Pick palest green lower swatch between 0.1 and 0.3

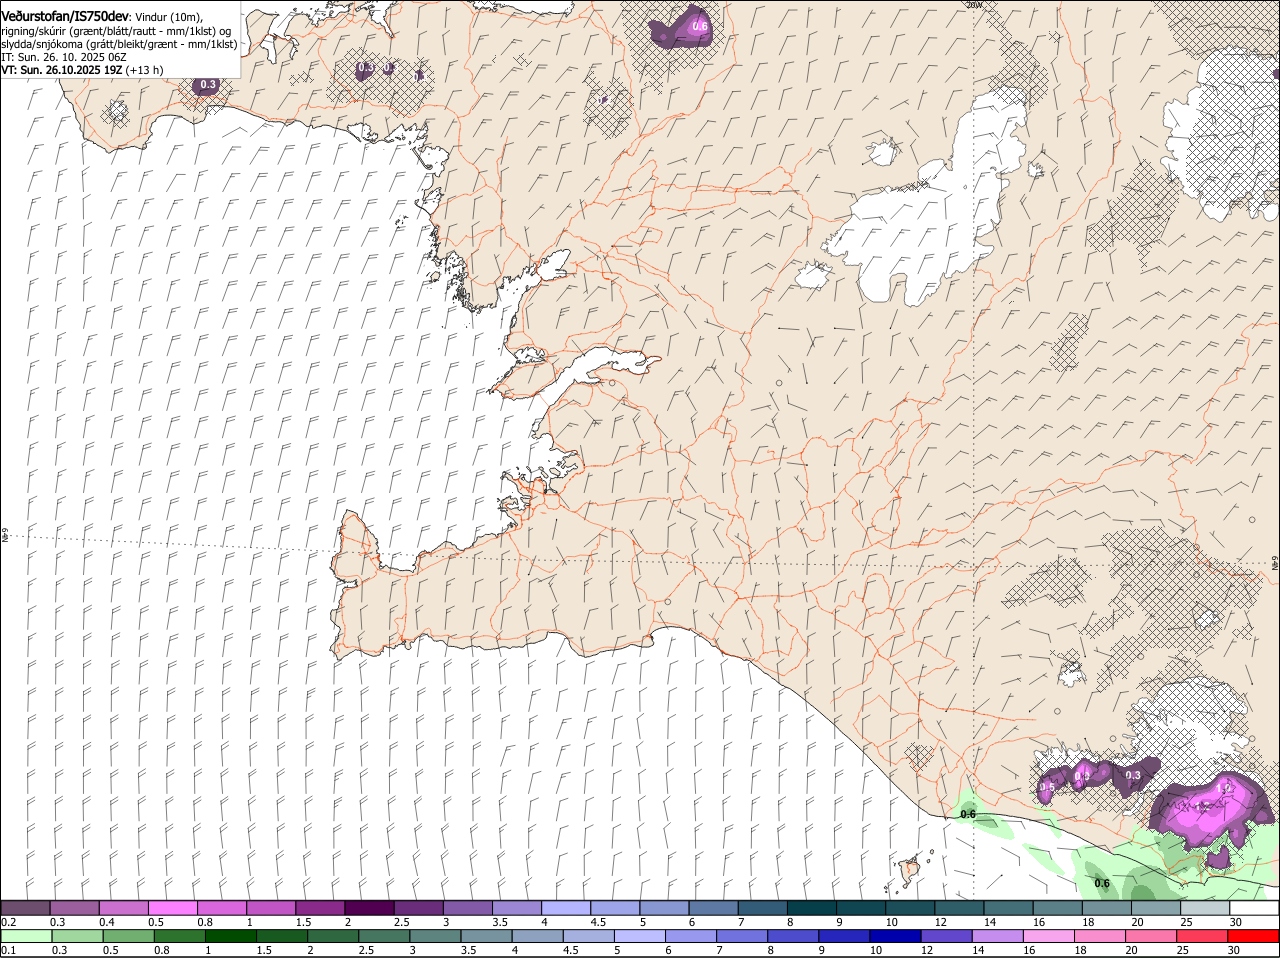click(x=26, y=936)
